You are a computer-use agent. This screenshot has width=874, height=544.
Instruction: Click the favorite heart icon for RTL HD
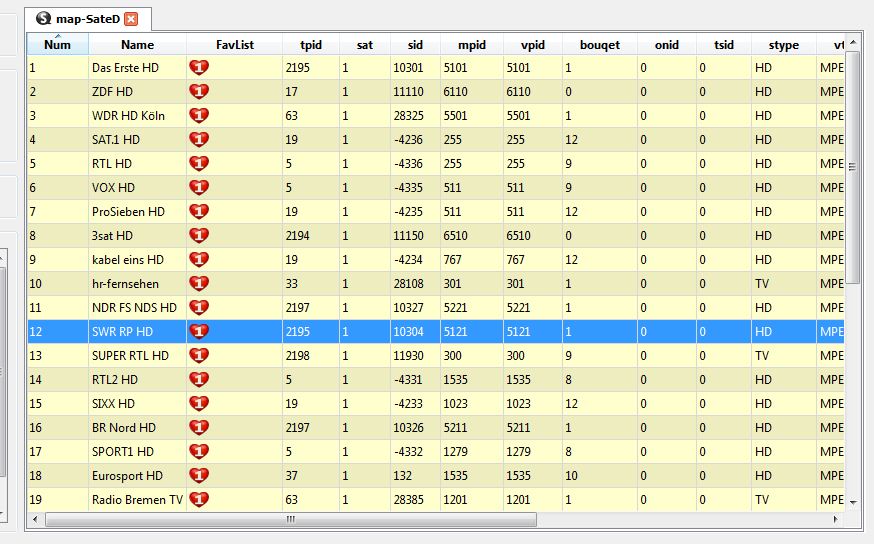click(x=199, y=163)
